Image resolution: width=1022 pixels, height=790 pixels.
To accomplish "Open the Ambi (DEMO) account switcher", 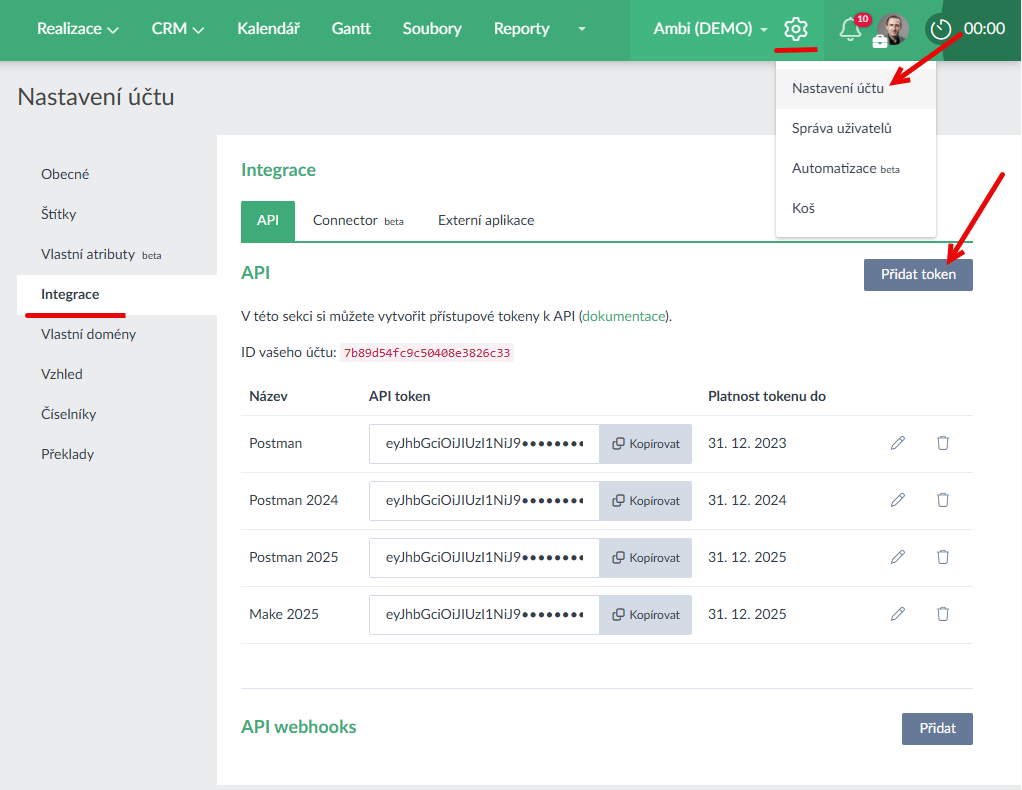I will click(x=710, y=29).
